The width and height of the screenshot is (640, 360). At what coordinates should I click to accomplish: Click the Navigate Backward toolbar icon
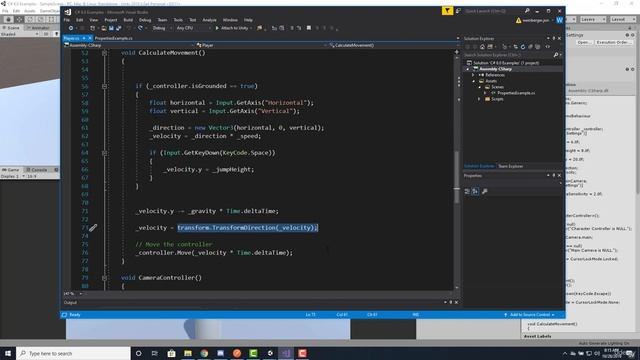(71, 28)
